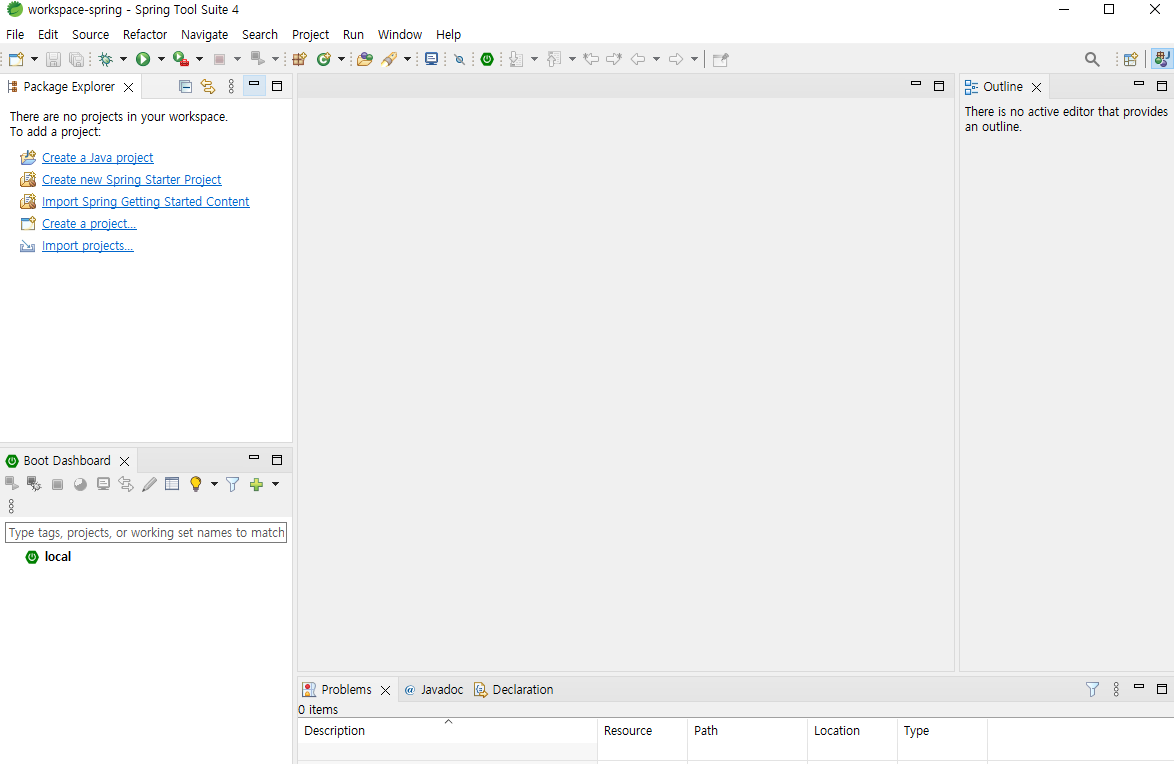The height and width of the screenshot is (764, 1174).
Task: Click the lightbulb icon in Boot Dashboard
Action: pyautogui.click(x=196, y=484)
